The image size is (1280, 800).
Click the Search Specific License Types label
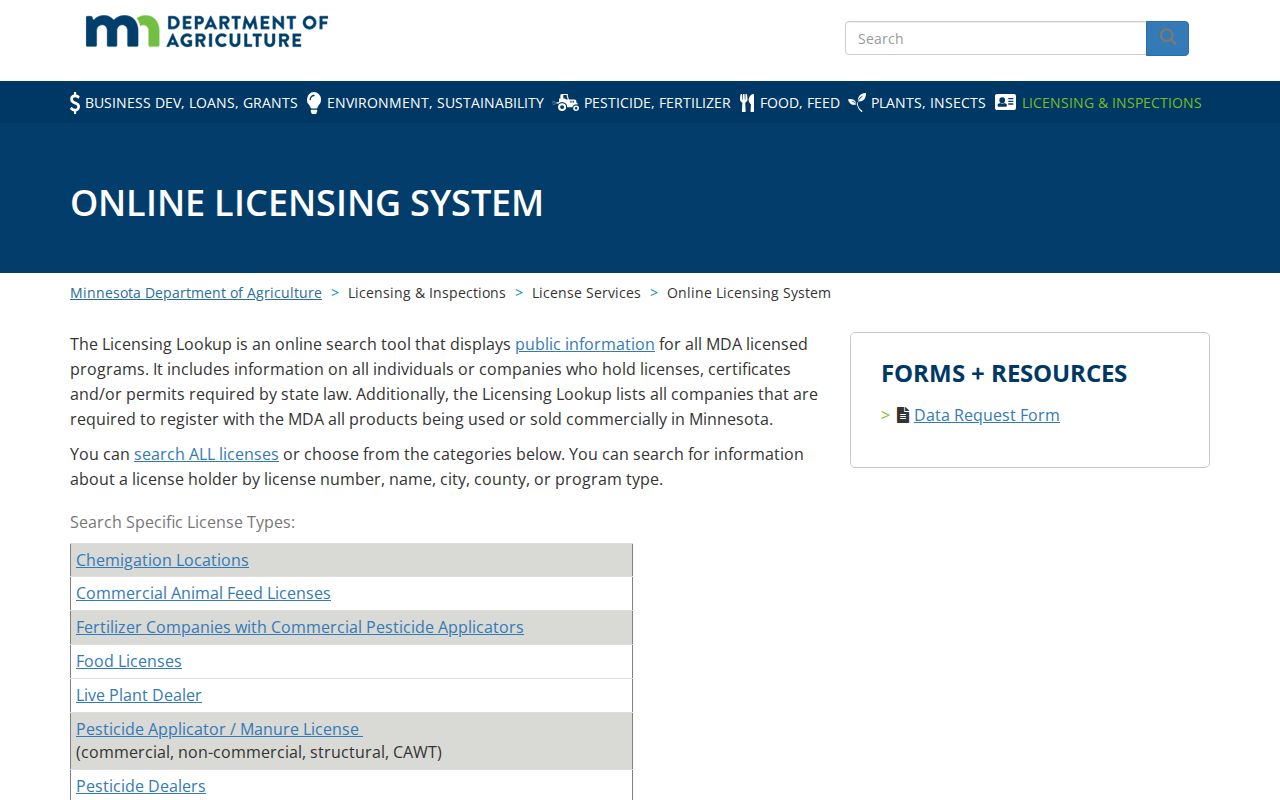coord(183,522)
